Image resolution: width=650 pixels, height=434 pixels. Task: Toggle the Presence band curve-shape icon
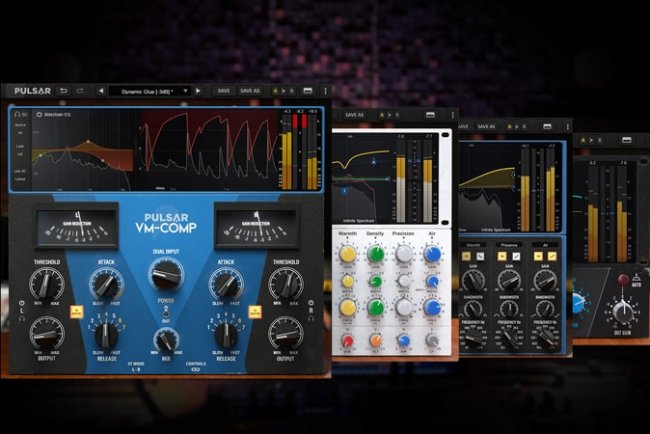[x=516, y=257]
